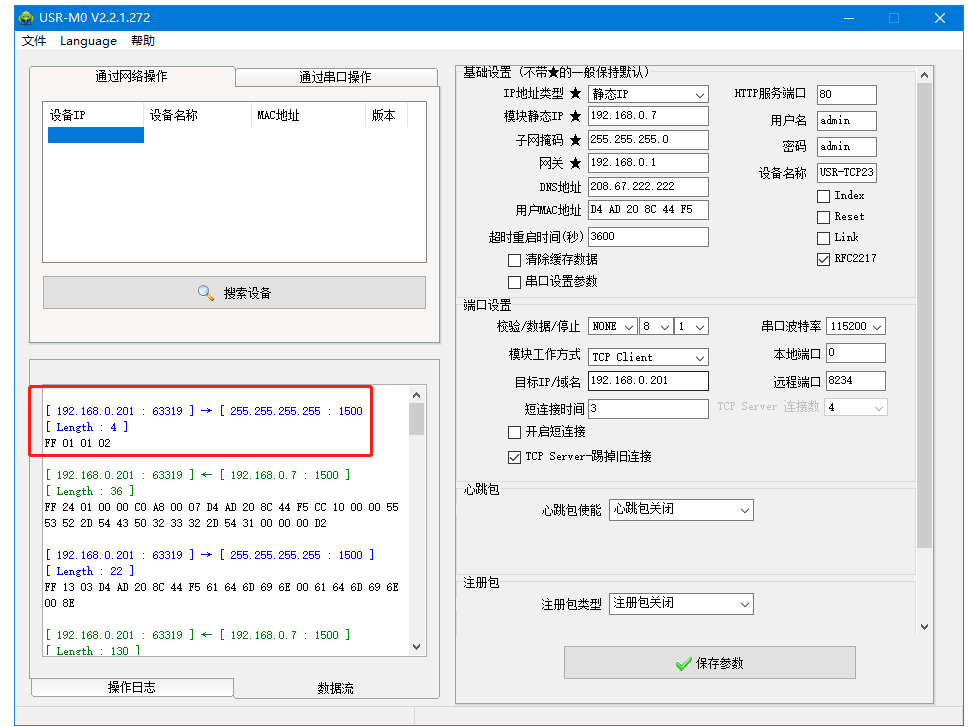Enable the 清除缓存数据 checkbox

pos(515,260)
